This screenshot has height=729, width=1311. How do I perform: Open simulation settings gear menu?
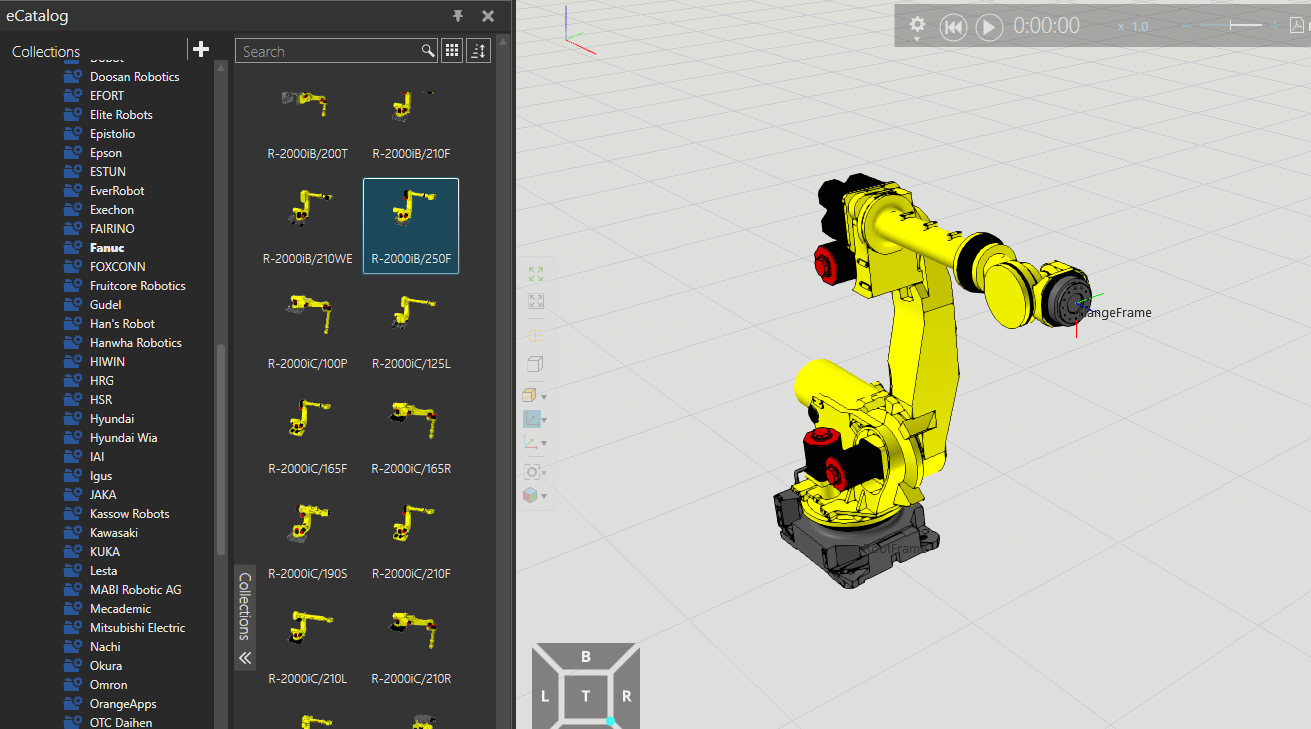click(917, 25)
